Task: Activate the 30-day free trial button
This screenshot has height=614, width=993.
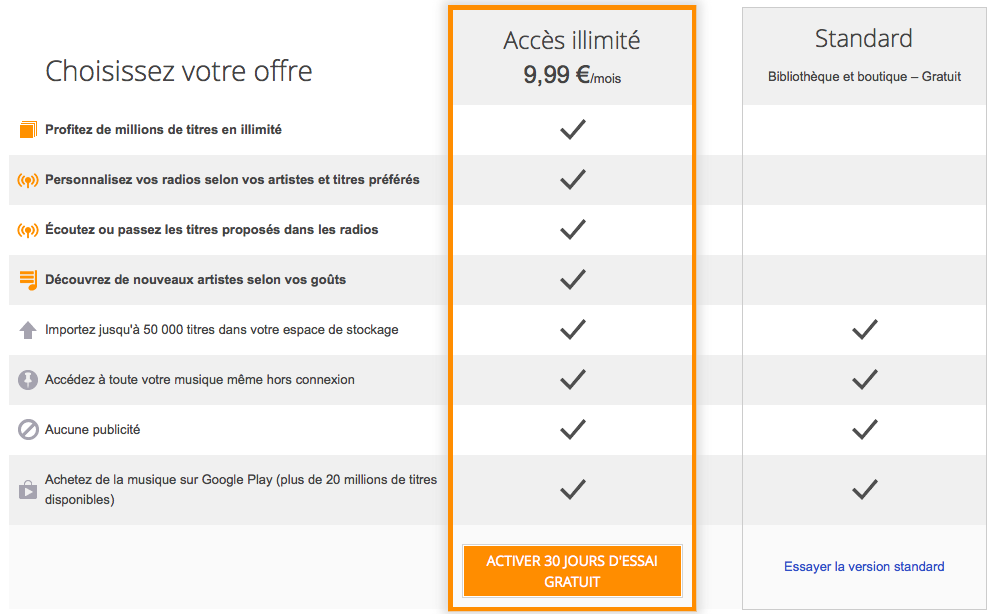Action: tap(572, 571)
